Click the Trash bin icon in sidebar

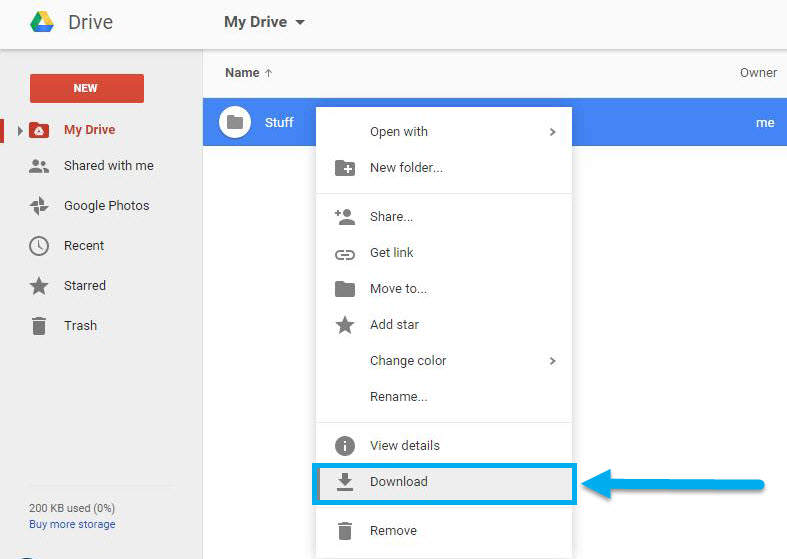pyautogui.click(x=39, y=326)
